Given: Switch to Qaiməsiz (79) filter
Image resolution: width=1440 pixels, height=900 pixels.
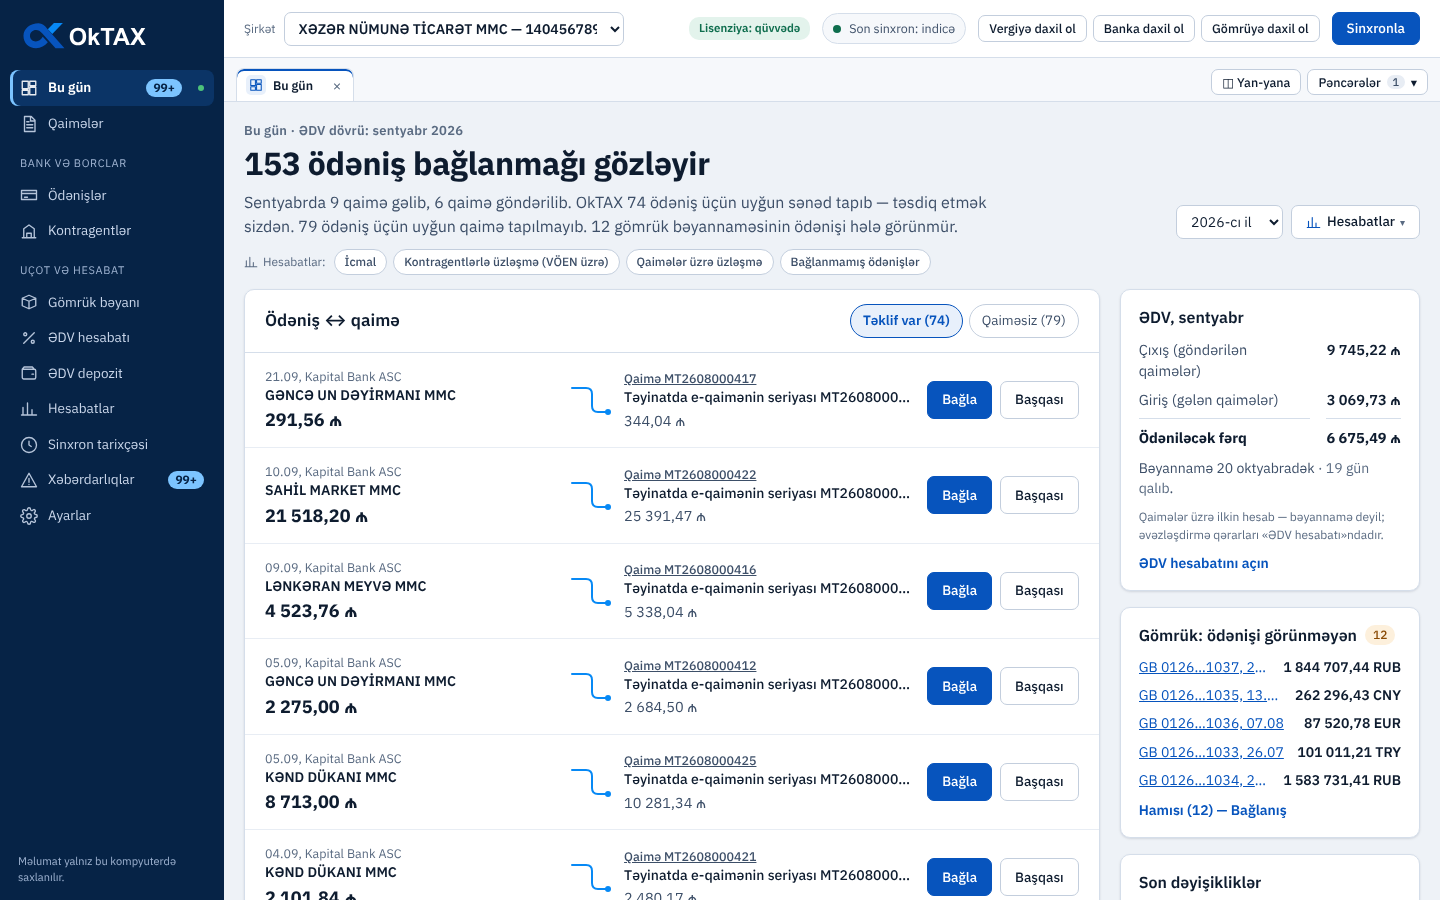Looking at the screenshot, I should click(x=1024, y=321).
